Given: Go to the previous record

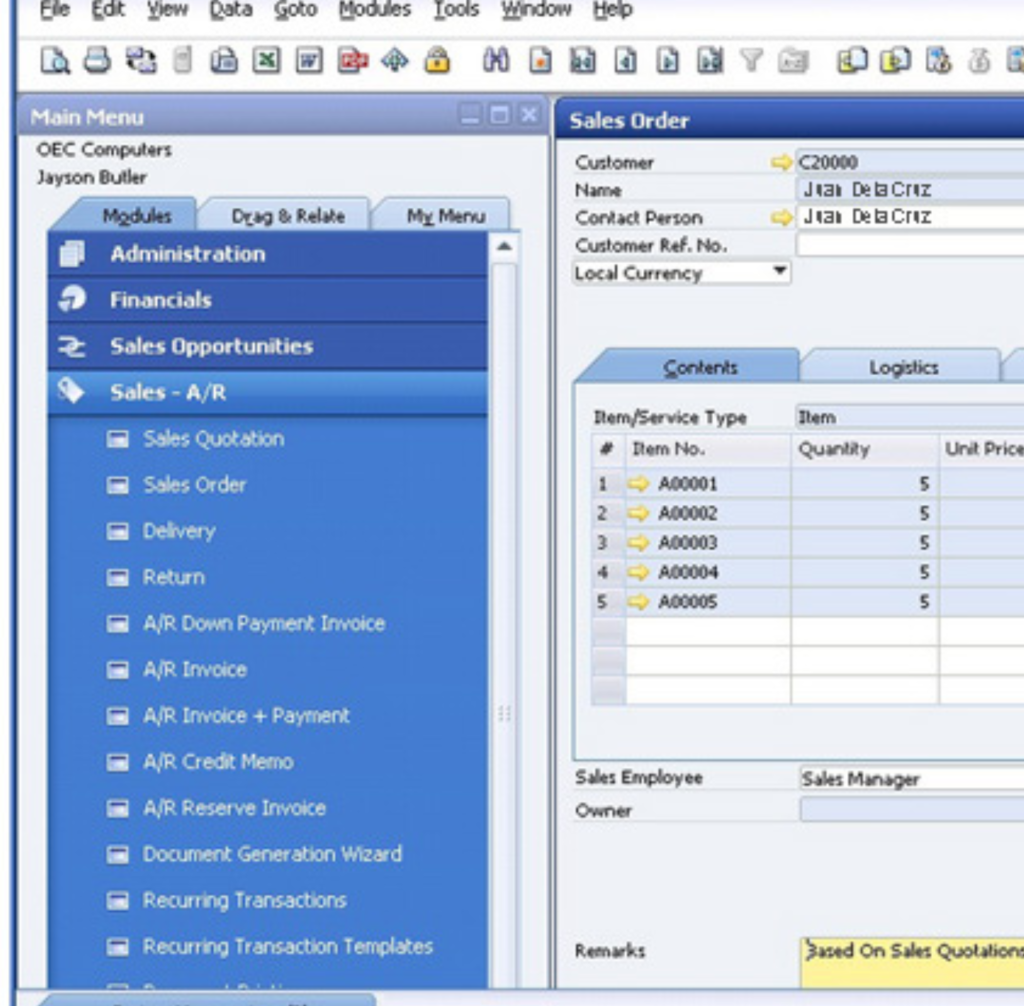Looking at the screenshot, I should click(626, 61).
